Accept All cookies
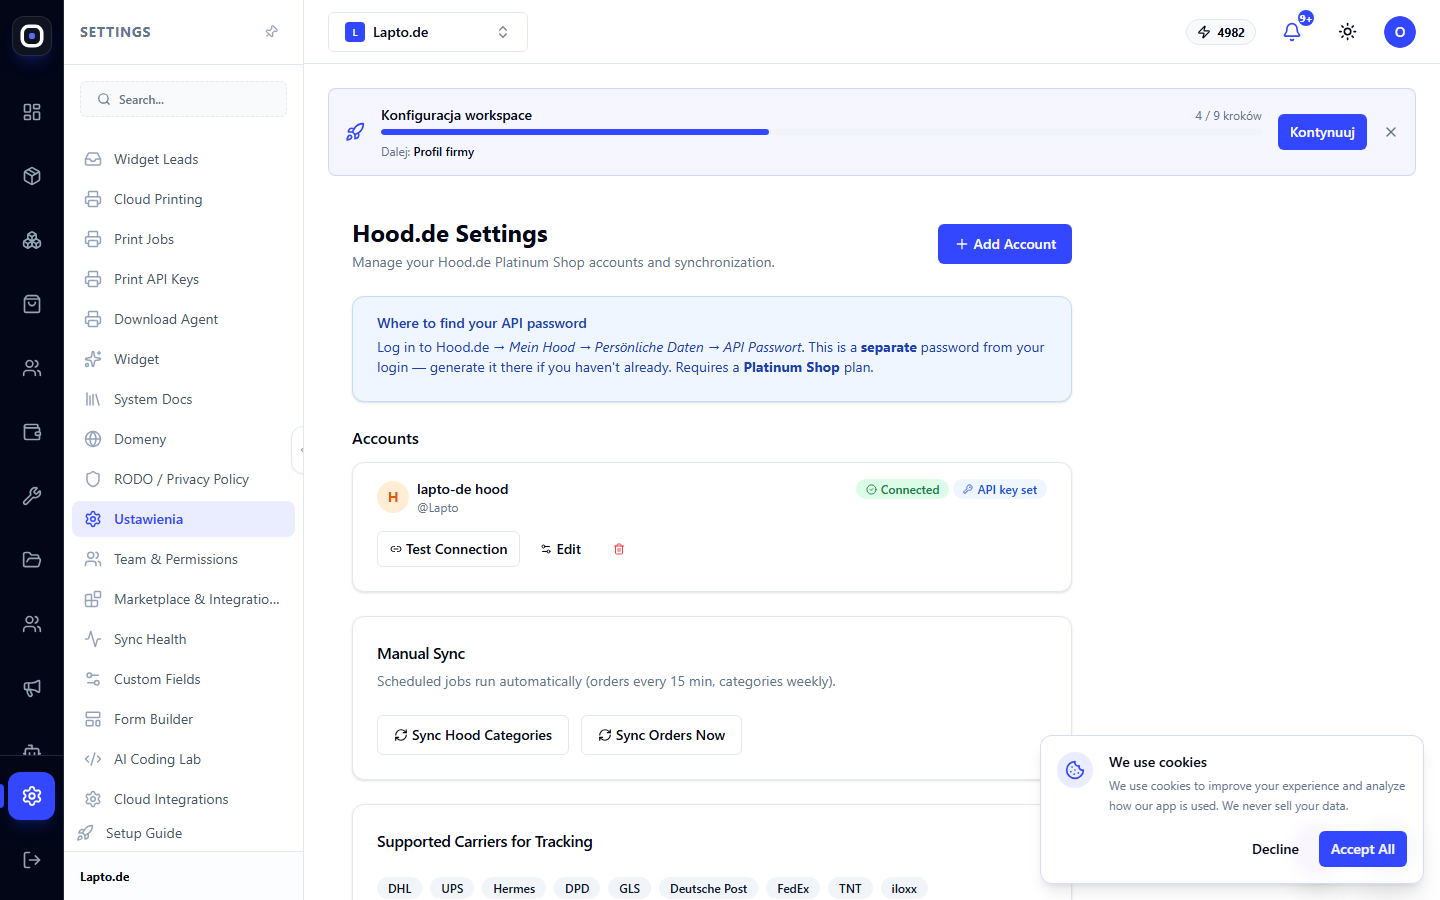The height and width of the screenshot is (900, 1440). tap(1363, 849)
